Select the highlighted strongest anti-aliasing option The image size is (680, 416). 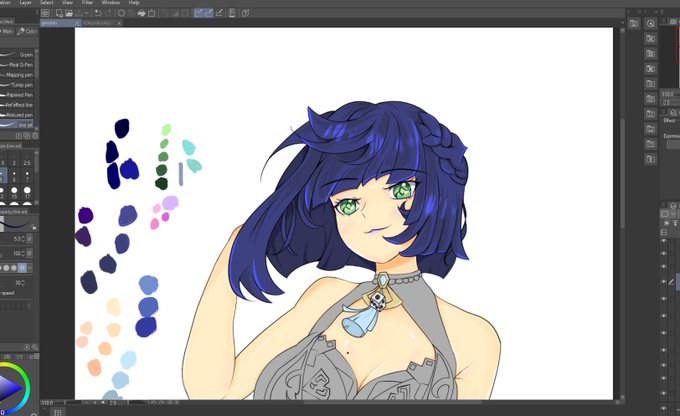tap(22, 268)
